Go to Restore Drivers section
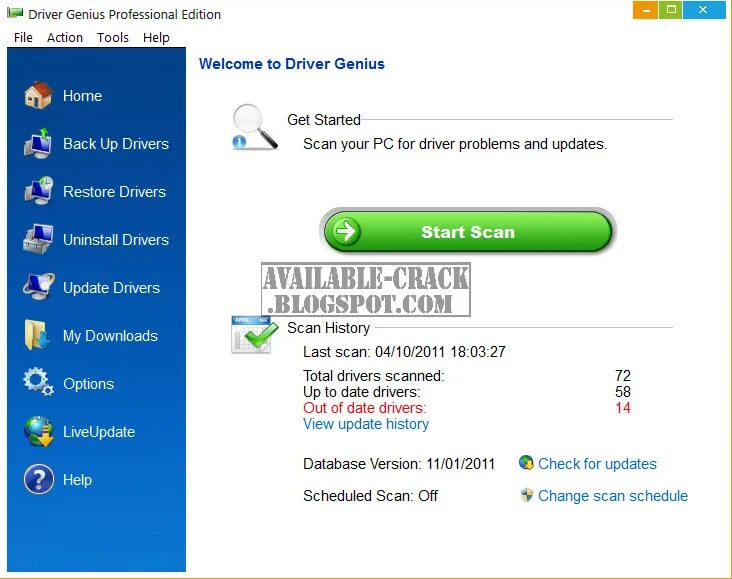The width and height of the screenshot is (732, 579). click(x=114, y=191)
